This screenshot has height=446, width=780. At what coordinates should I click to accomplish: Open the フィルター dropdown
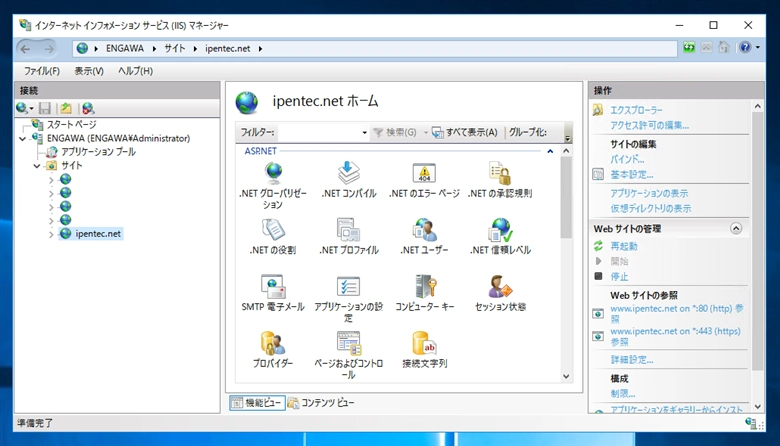point(365,132)
